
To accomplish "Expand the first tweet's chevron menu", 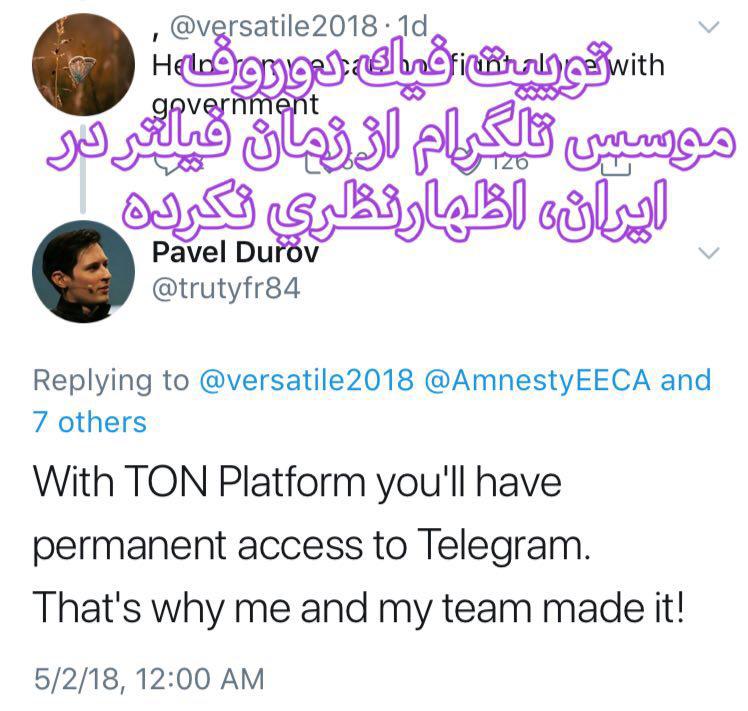I will pyautogui.click(x=708, y=29).
